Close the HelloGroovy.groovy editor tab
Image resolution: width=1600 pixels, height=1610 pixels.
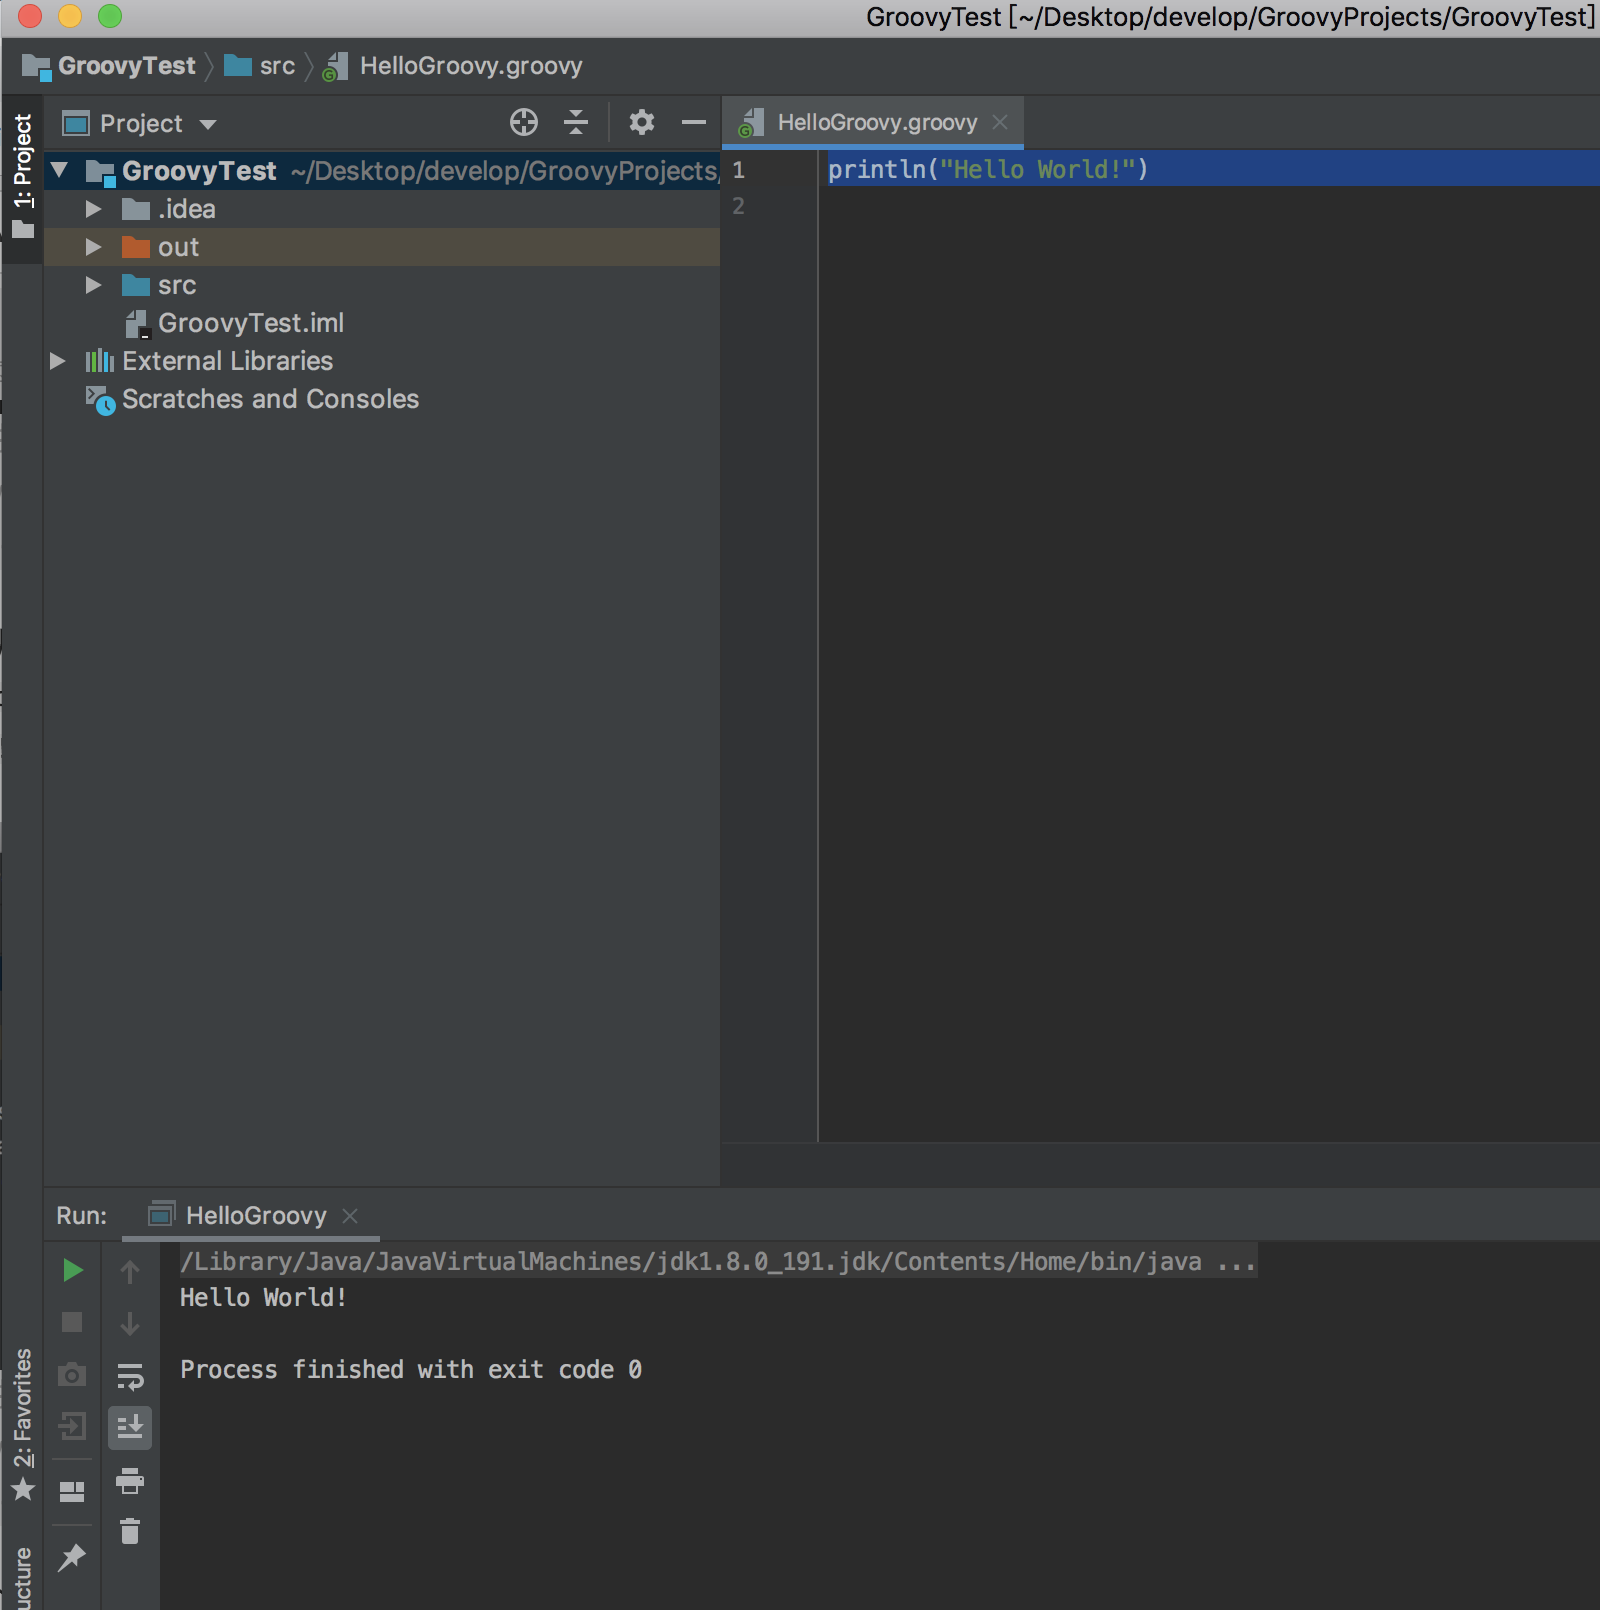(x=1000, y=122)
